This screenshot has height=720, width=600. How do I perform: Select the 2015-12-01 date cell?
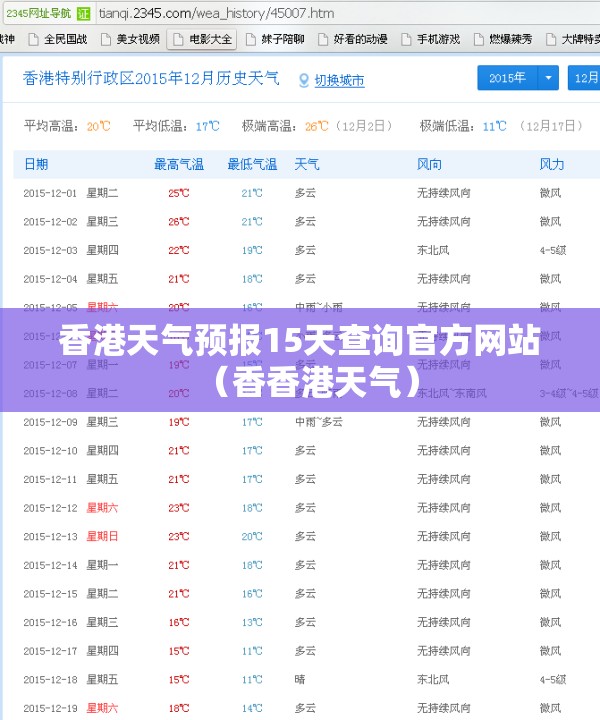(50, 193)
